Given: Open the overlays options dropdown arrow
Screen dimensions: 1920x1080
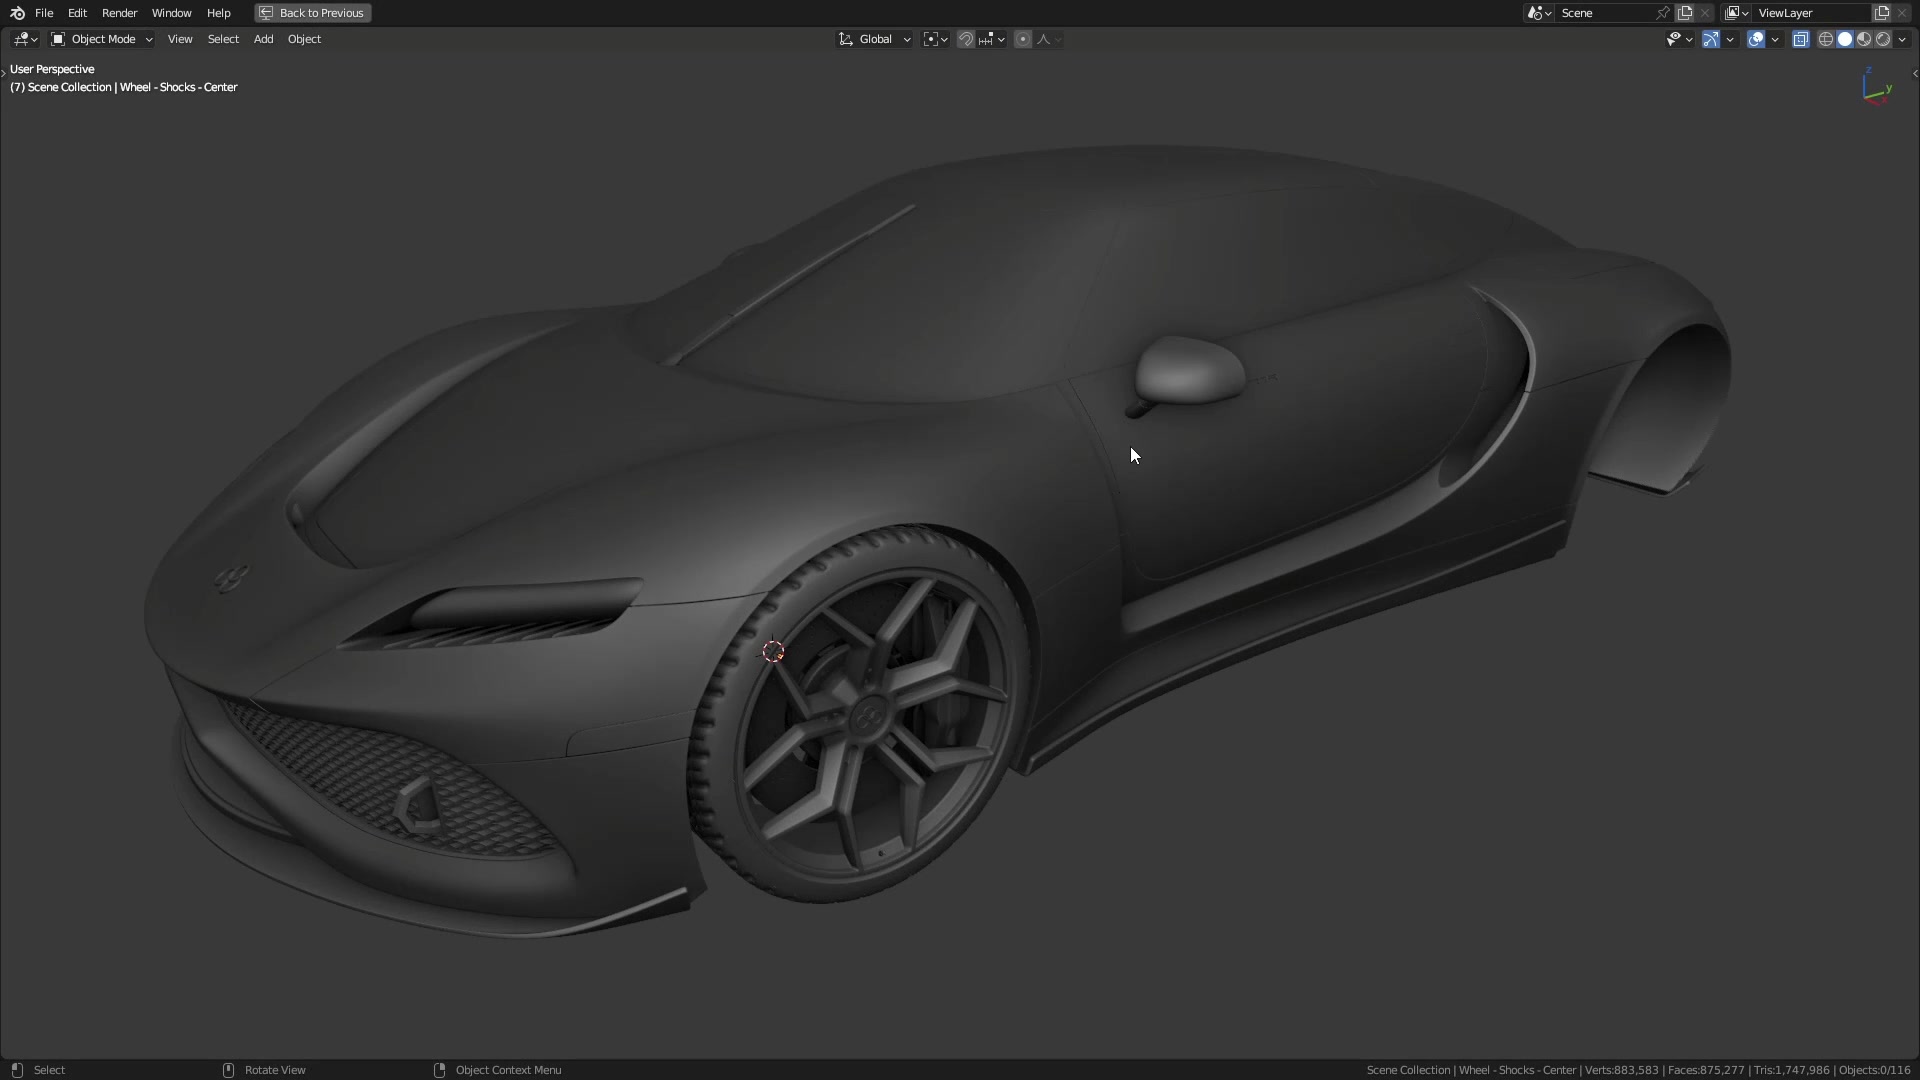Looking at the screenshot, I should 1775,39.
